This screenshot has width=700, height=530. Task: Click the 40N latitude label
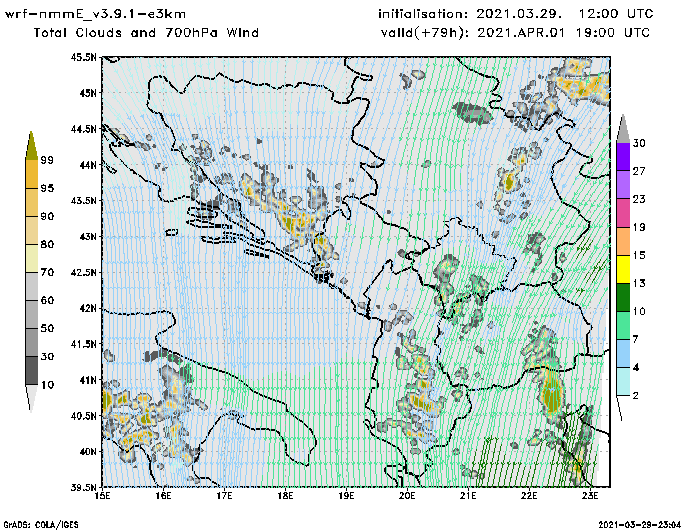click(88, 451)
